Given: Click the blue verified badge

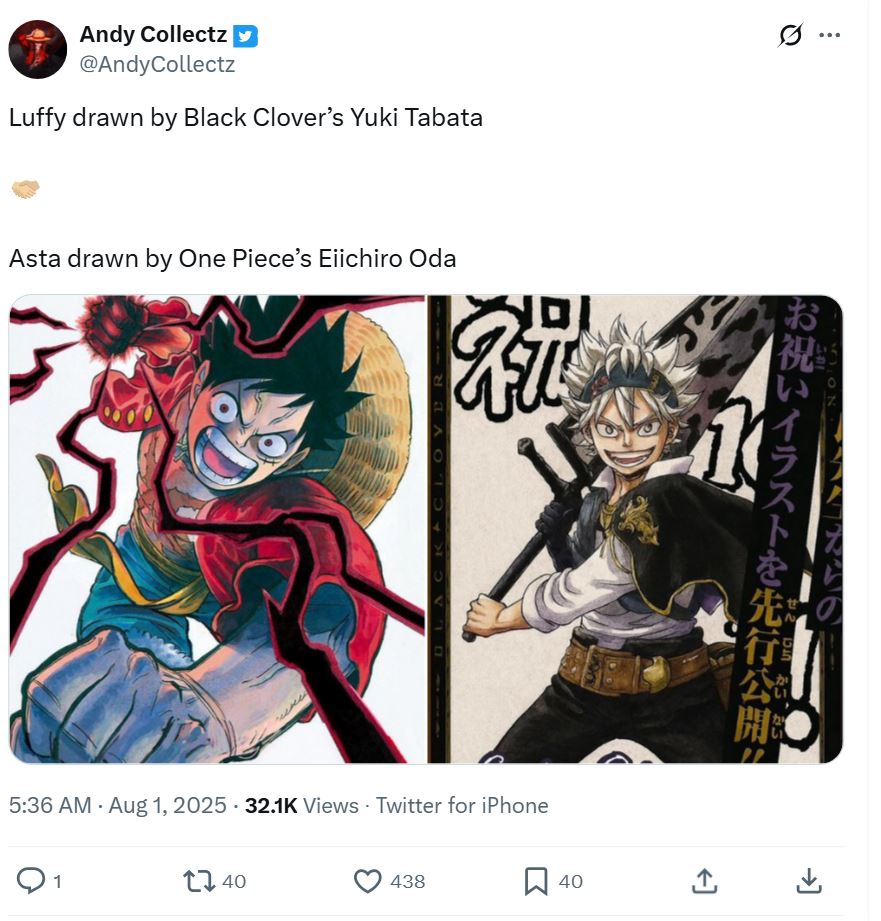Looking at the screenshot, I should coord(246,36).
